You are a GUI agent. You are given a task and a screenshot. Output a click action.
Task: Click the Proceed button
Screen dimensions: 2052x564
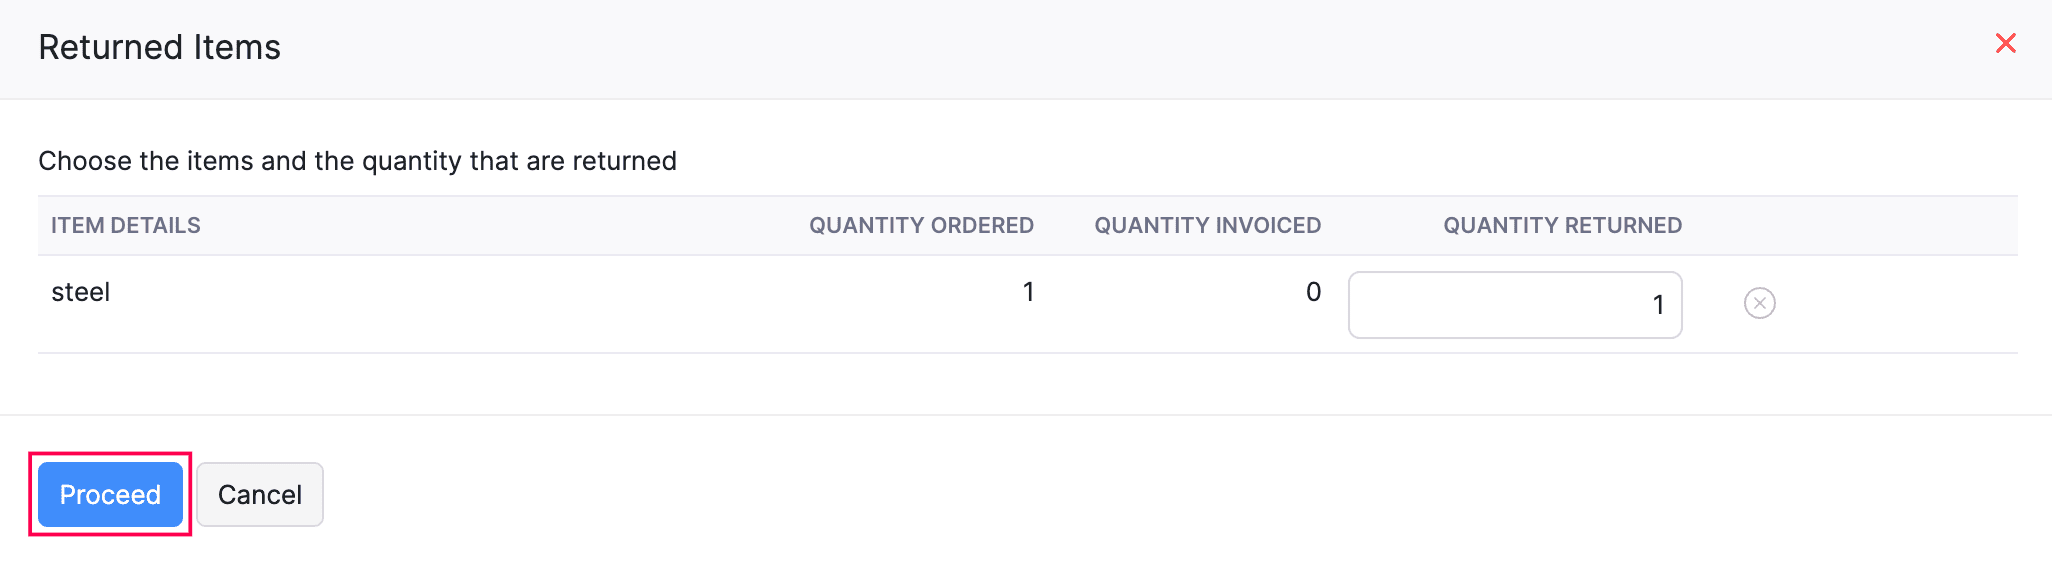(x=110, y=494)
